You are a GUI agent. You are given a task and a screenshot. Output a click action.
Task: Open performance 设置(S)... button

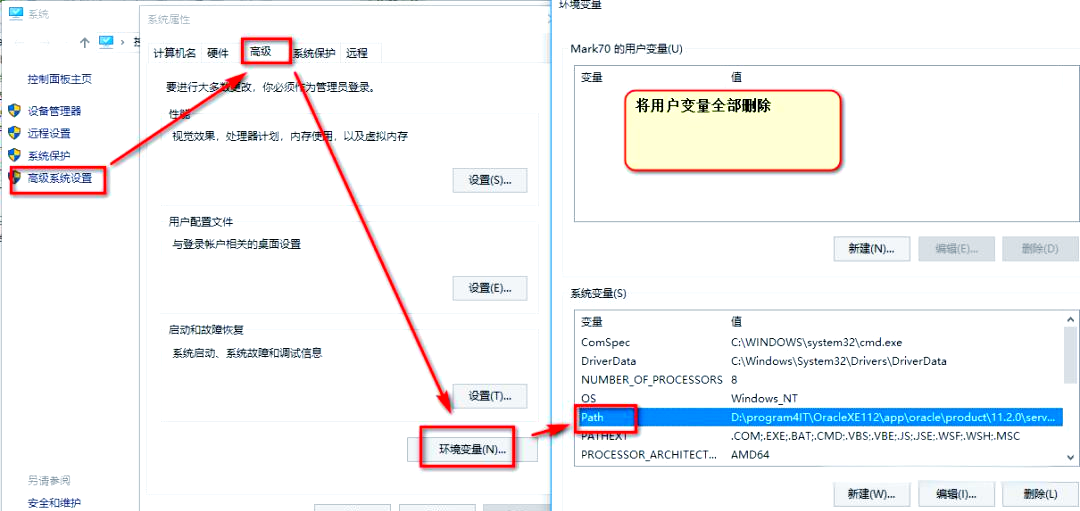click(x=490, y=180)
